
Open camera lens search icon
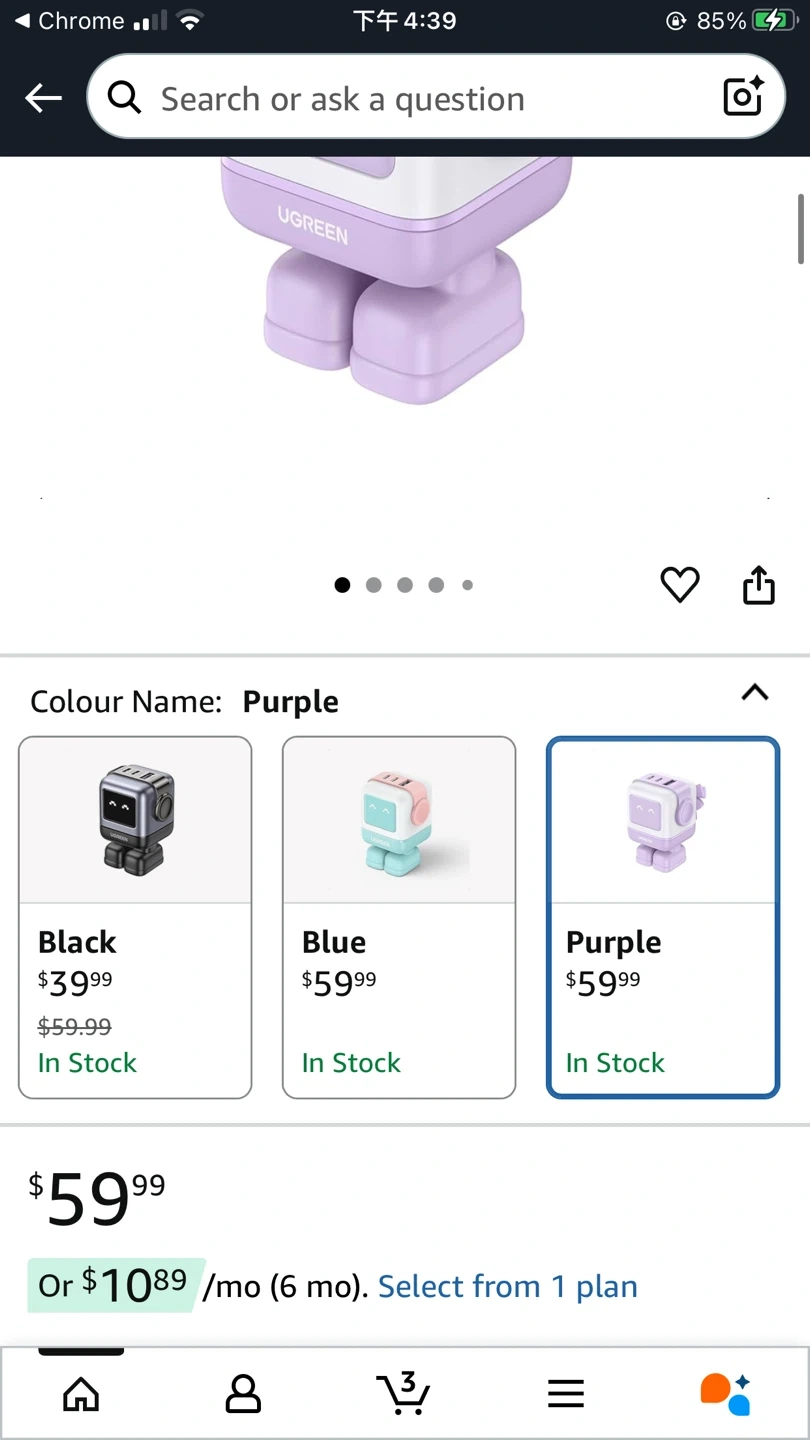click(742, 97)
